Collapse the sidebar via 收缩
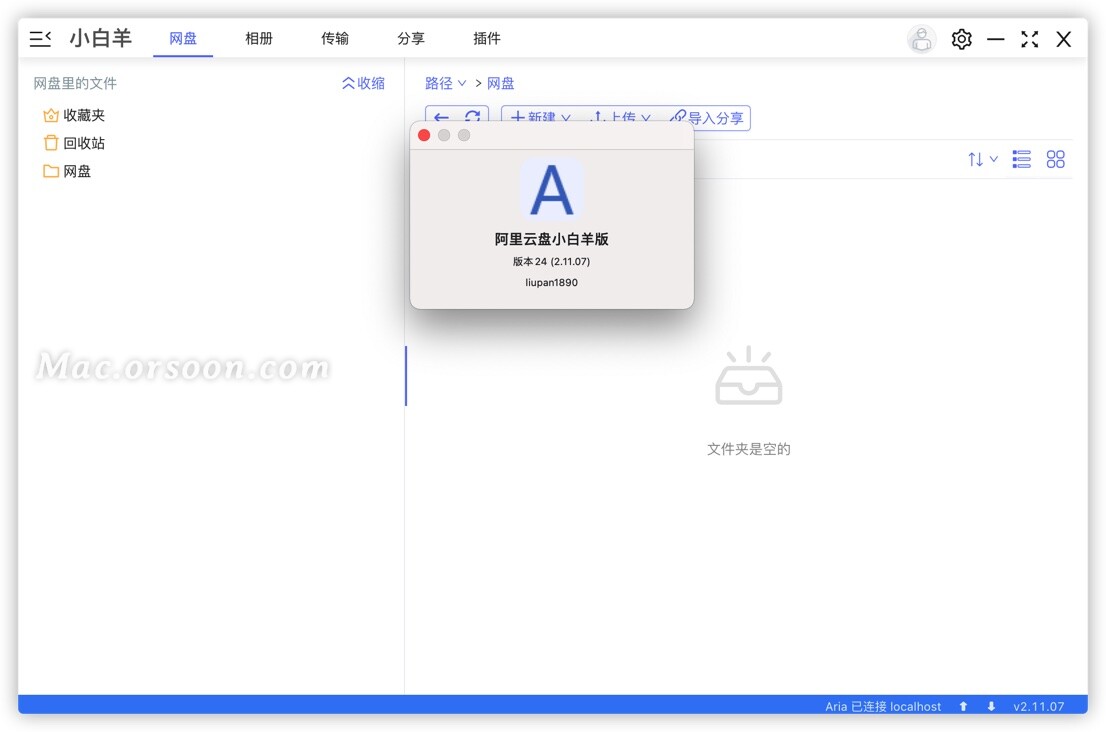This screenshot has height=732, width=1106. point(364,83)
